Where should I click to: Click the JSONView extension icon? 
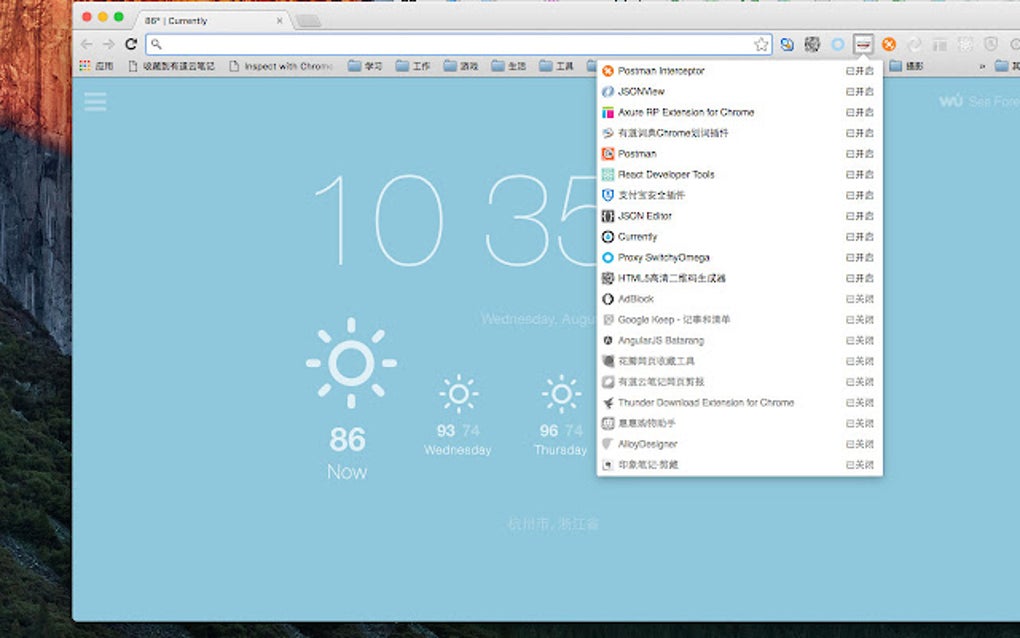coord(609,91)
